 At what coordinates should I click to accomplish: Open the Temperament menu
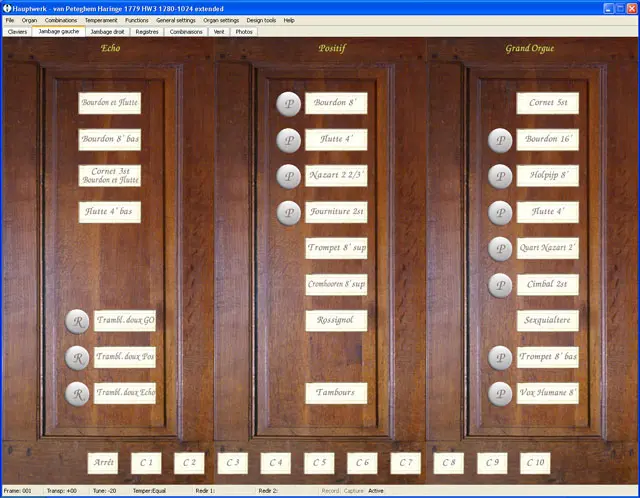pyautogui.click(x=100, y=20)
